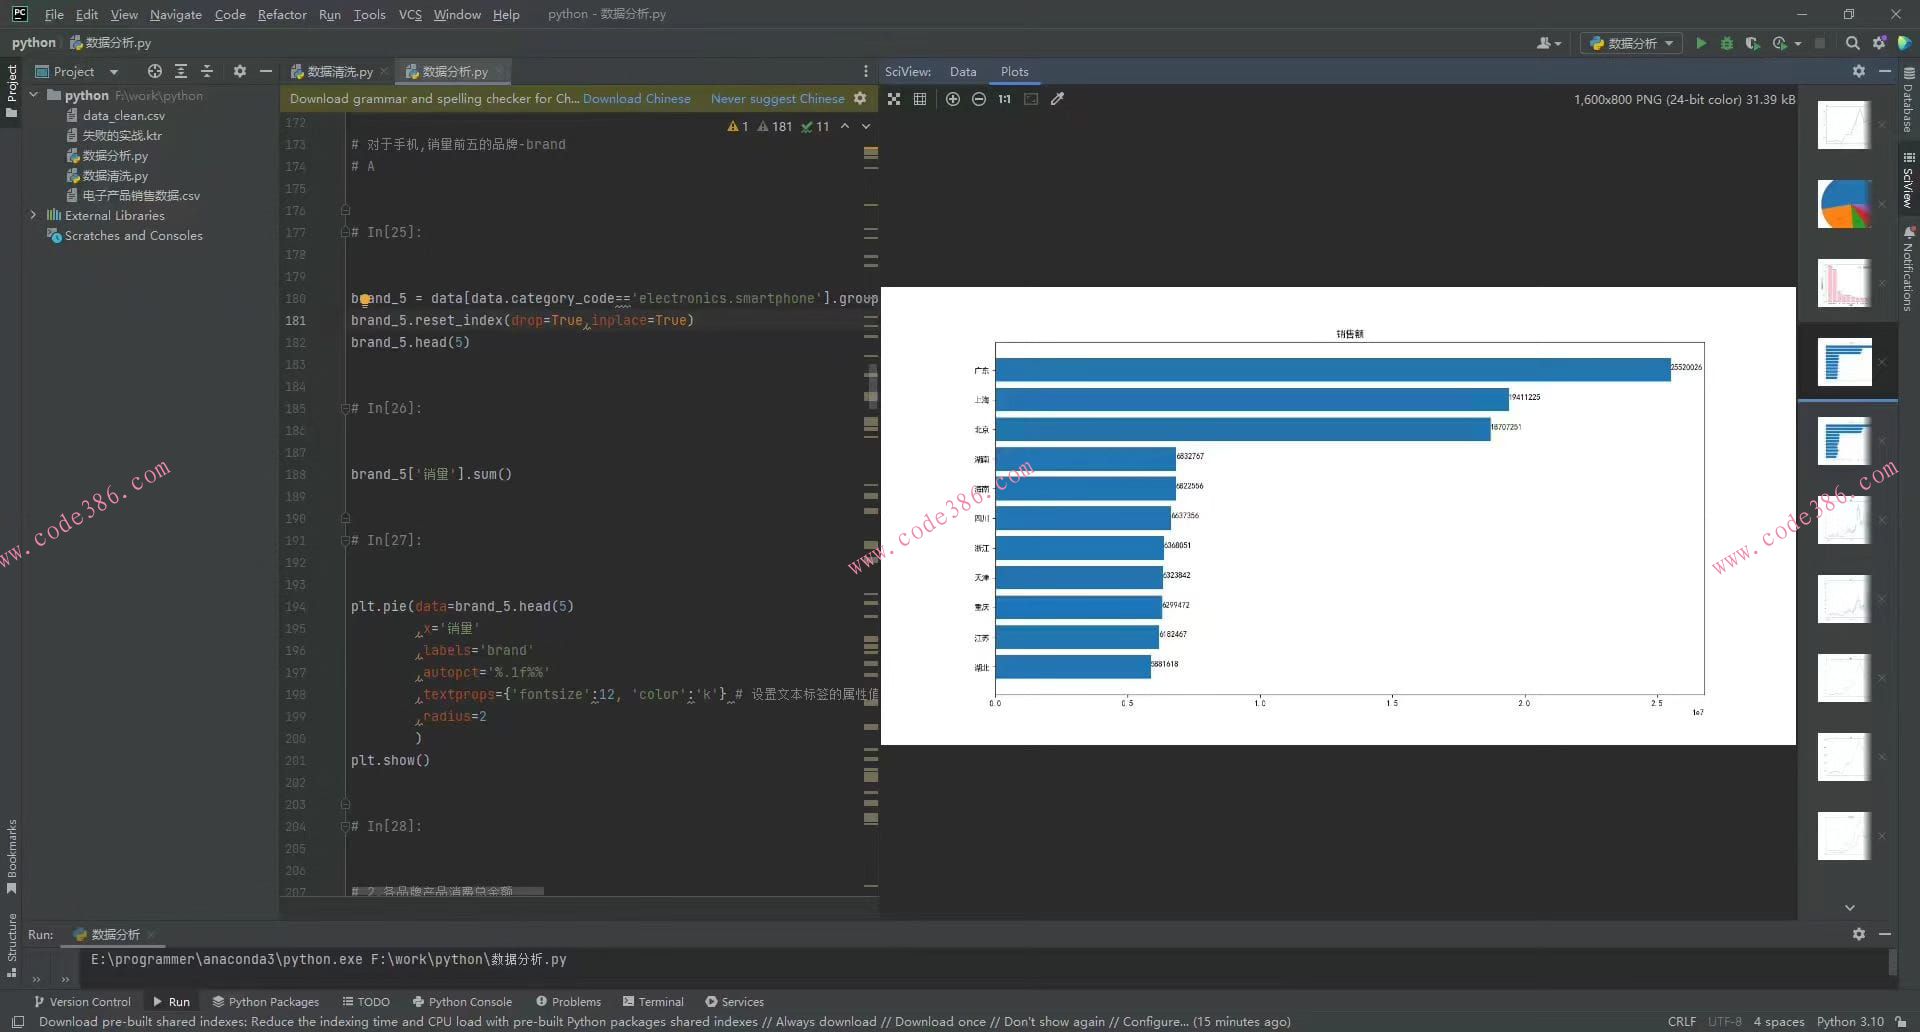
Task: Open the 电子产品销售数据.csv file
Action: pos(140,195)
